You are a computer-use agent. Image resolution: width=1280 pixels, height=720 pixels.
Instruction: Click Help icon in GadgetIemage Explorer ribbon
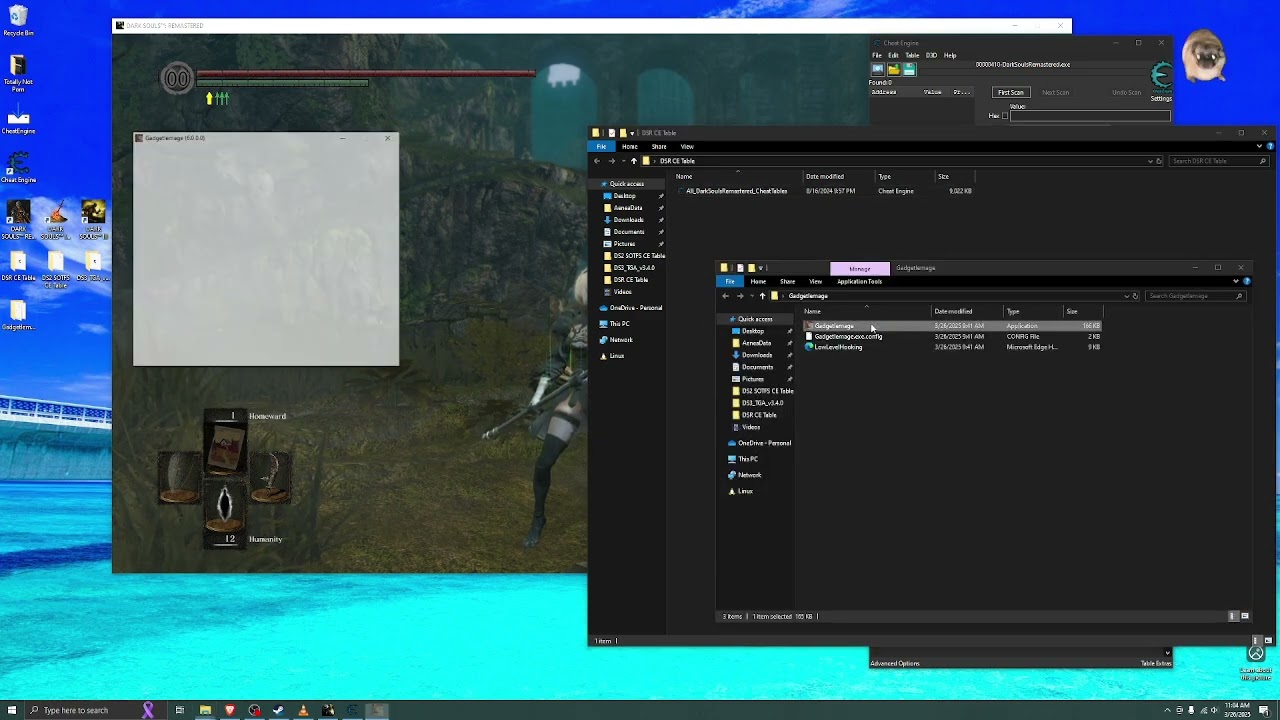point(1246,281)
